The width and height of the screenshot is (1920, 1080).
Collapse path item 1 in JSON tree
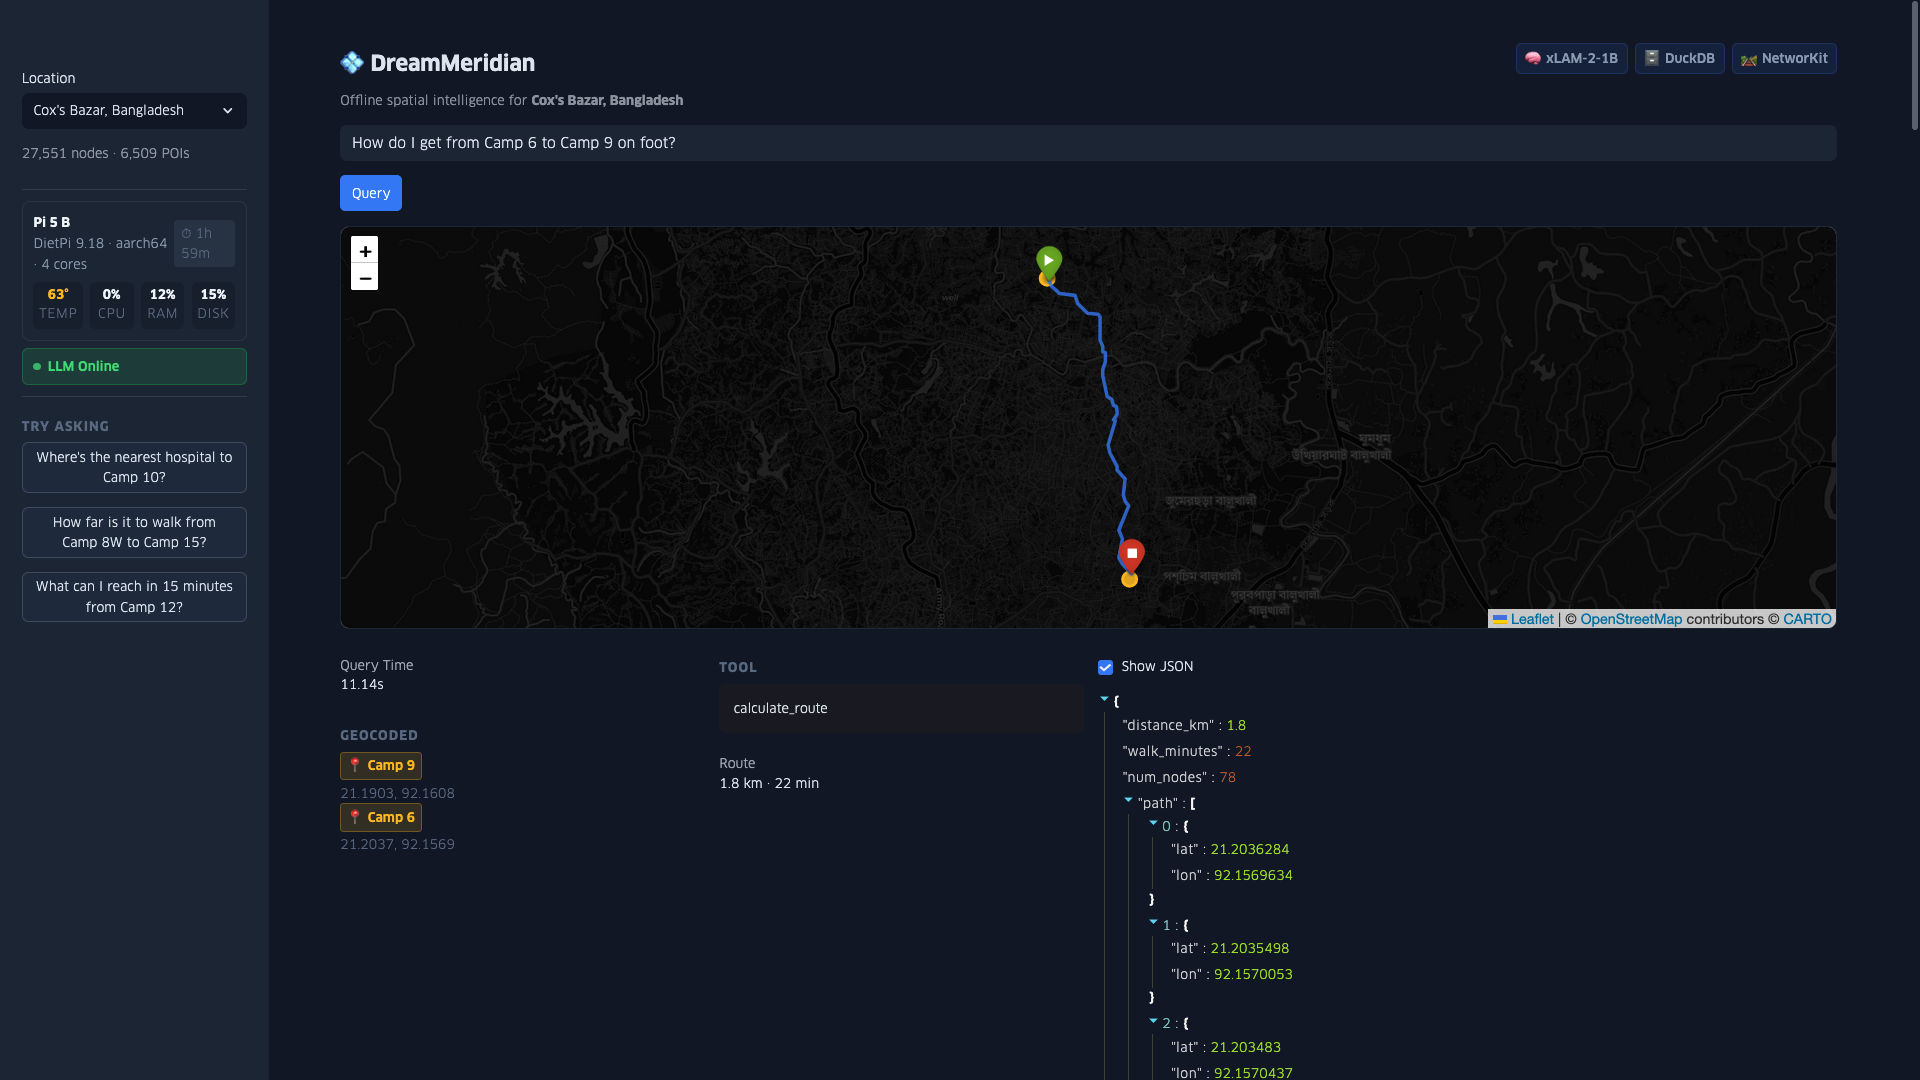(1153, 922)
